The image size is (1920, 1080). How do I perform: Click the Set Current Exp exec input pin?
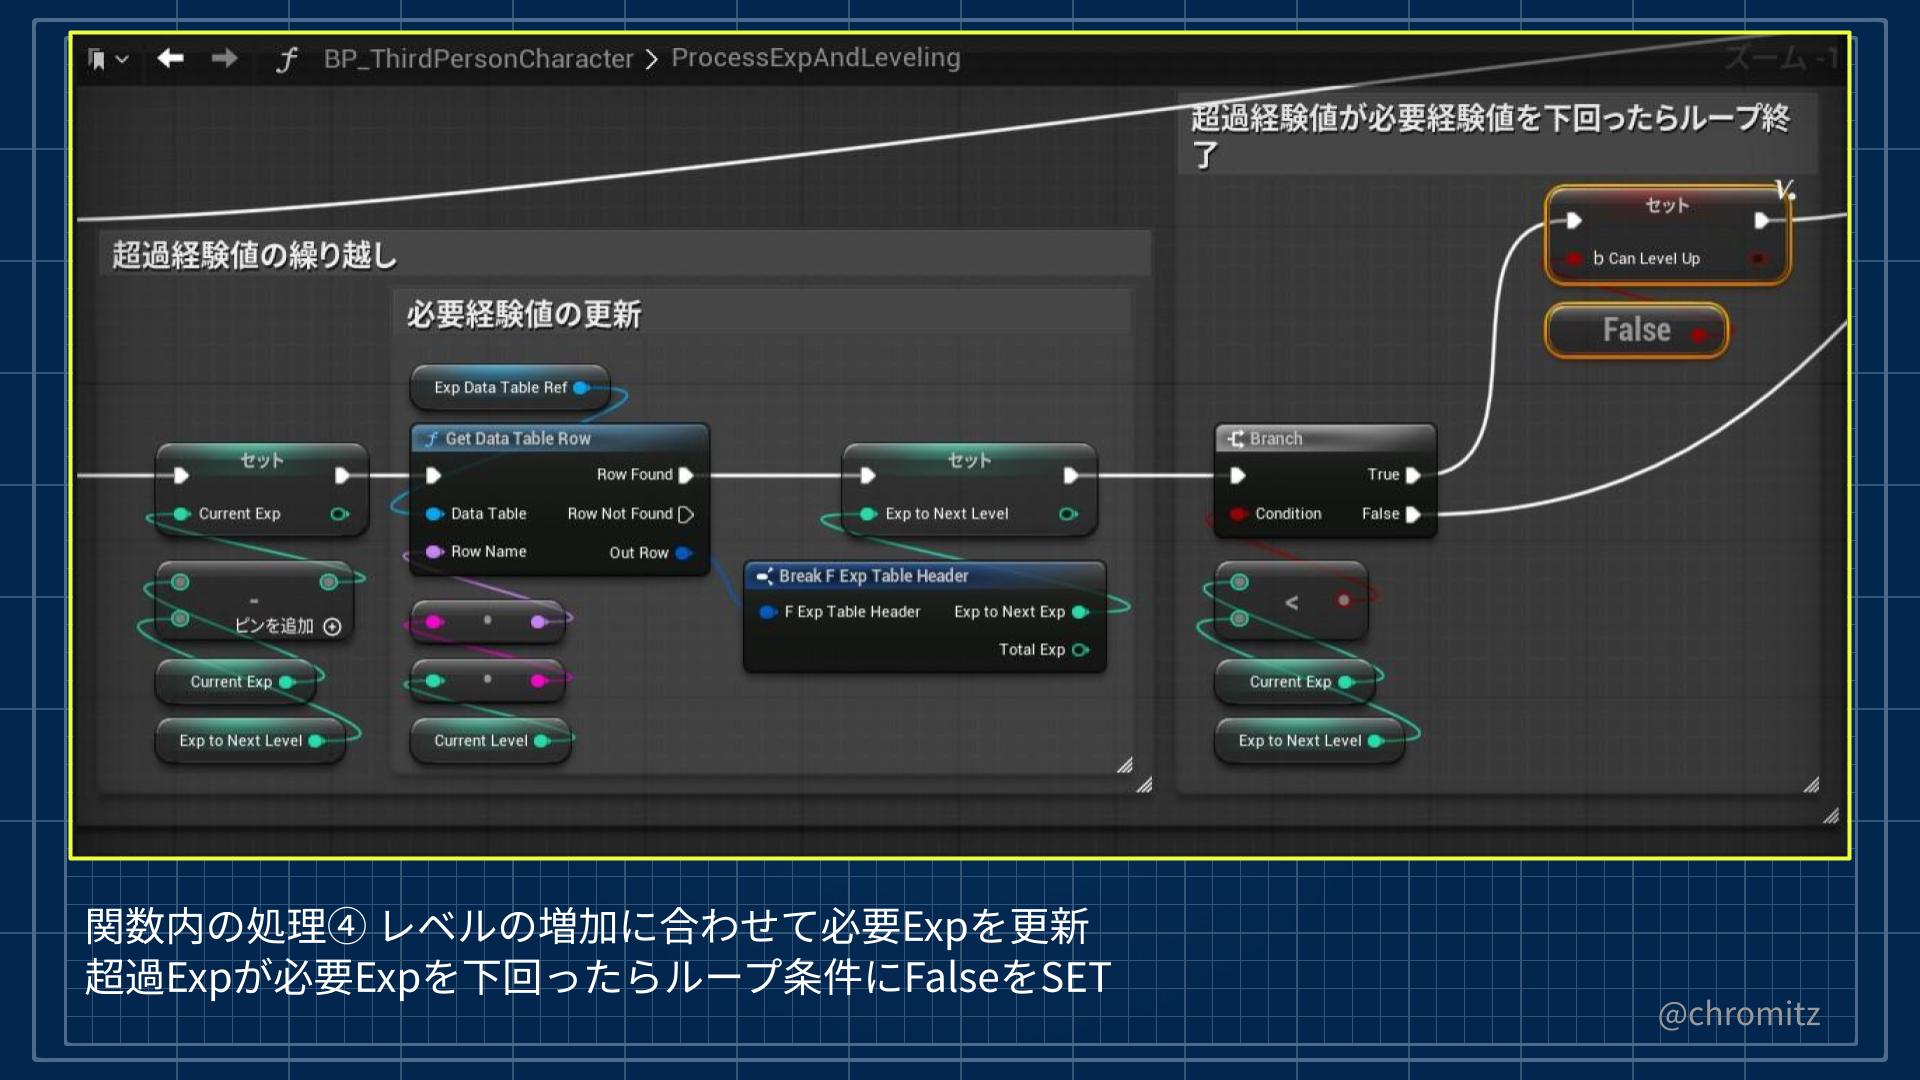coord(180,475)
